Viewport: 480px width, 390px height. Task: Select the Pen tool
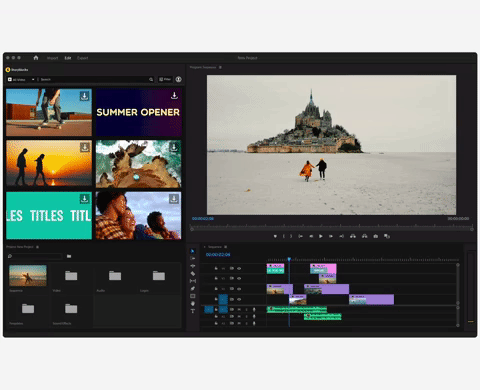point(193,288)
